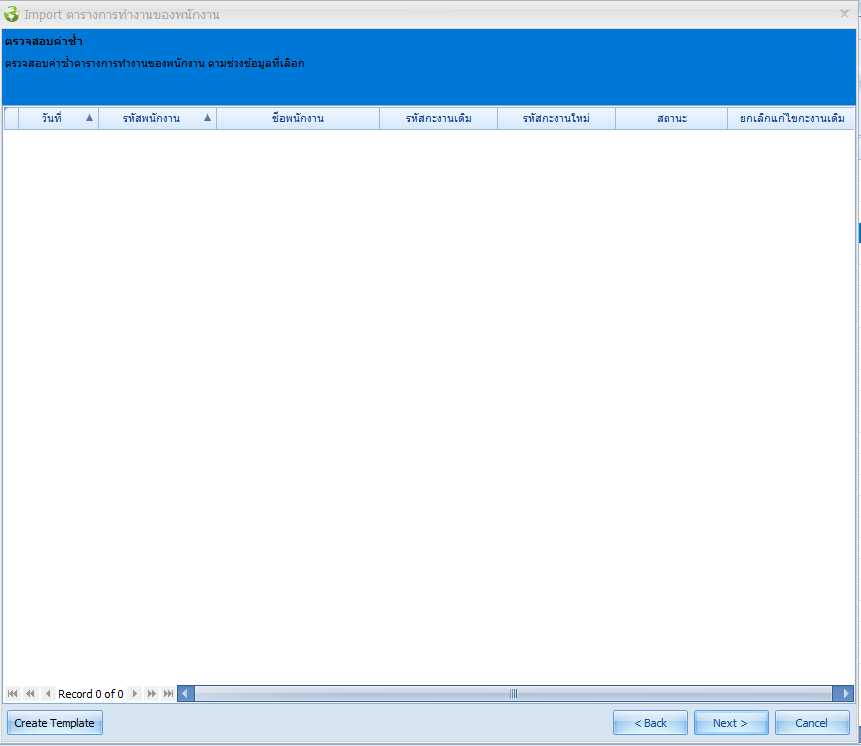Sort by วันที่ column header
861x746 pixels.
(x=59, y=118)
